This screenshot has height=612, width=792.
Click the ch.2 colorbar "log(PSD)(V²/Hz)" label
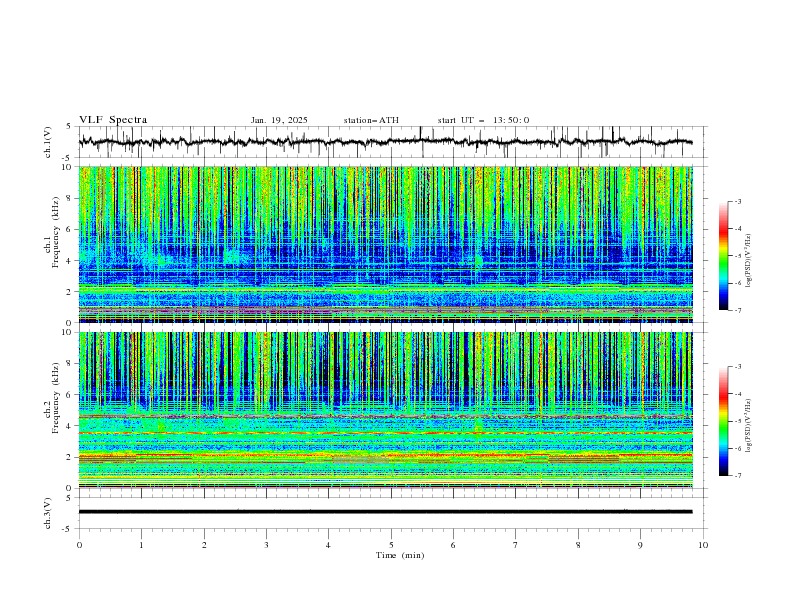coord(748,426)
